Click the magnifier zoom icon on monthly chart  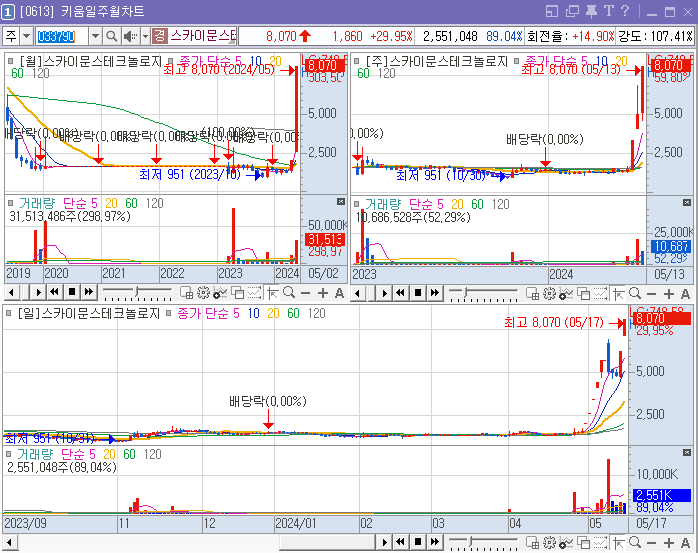[x=289, y=293]
